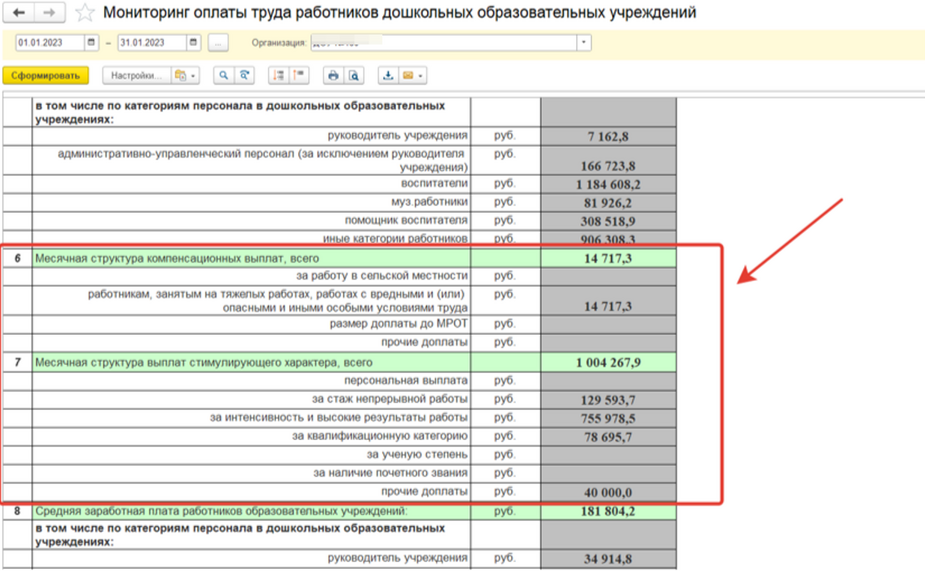Collapse all report groups icon

[298, 76]
